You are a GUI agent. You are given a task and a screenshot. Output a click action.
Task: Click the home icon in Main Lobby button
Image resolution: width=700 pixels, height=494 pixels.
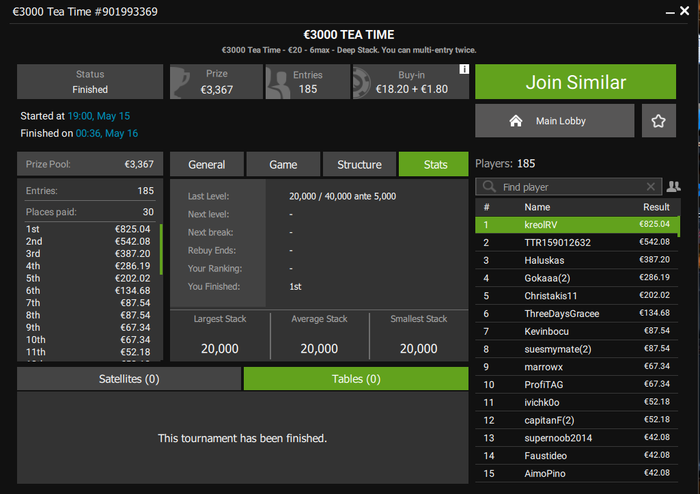coord(516,120)
